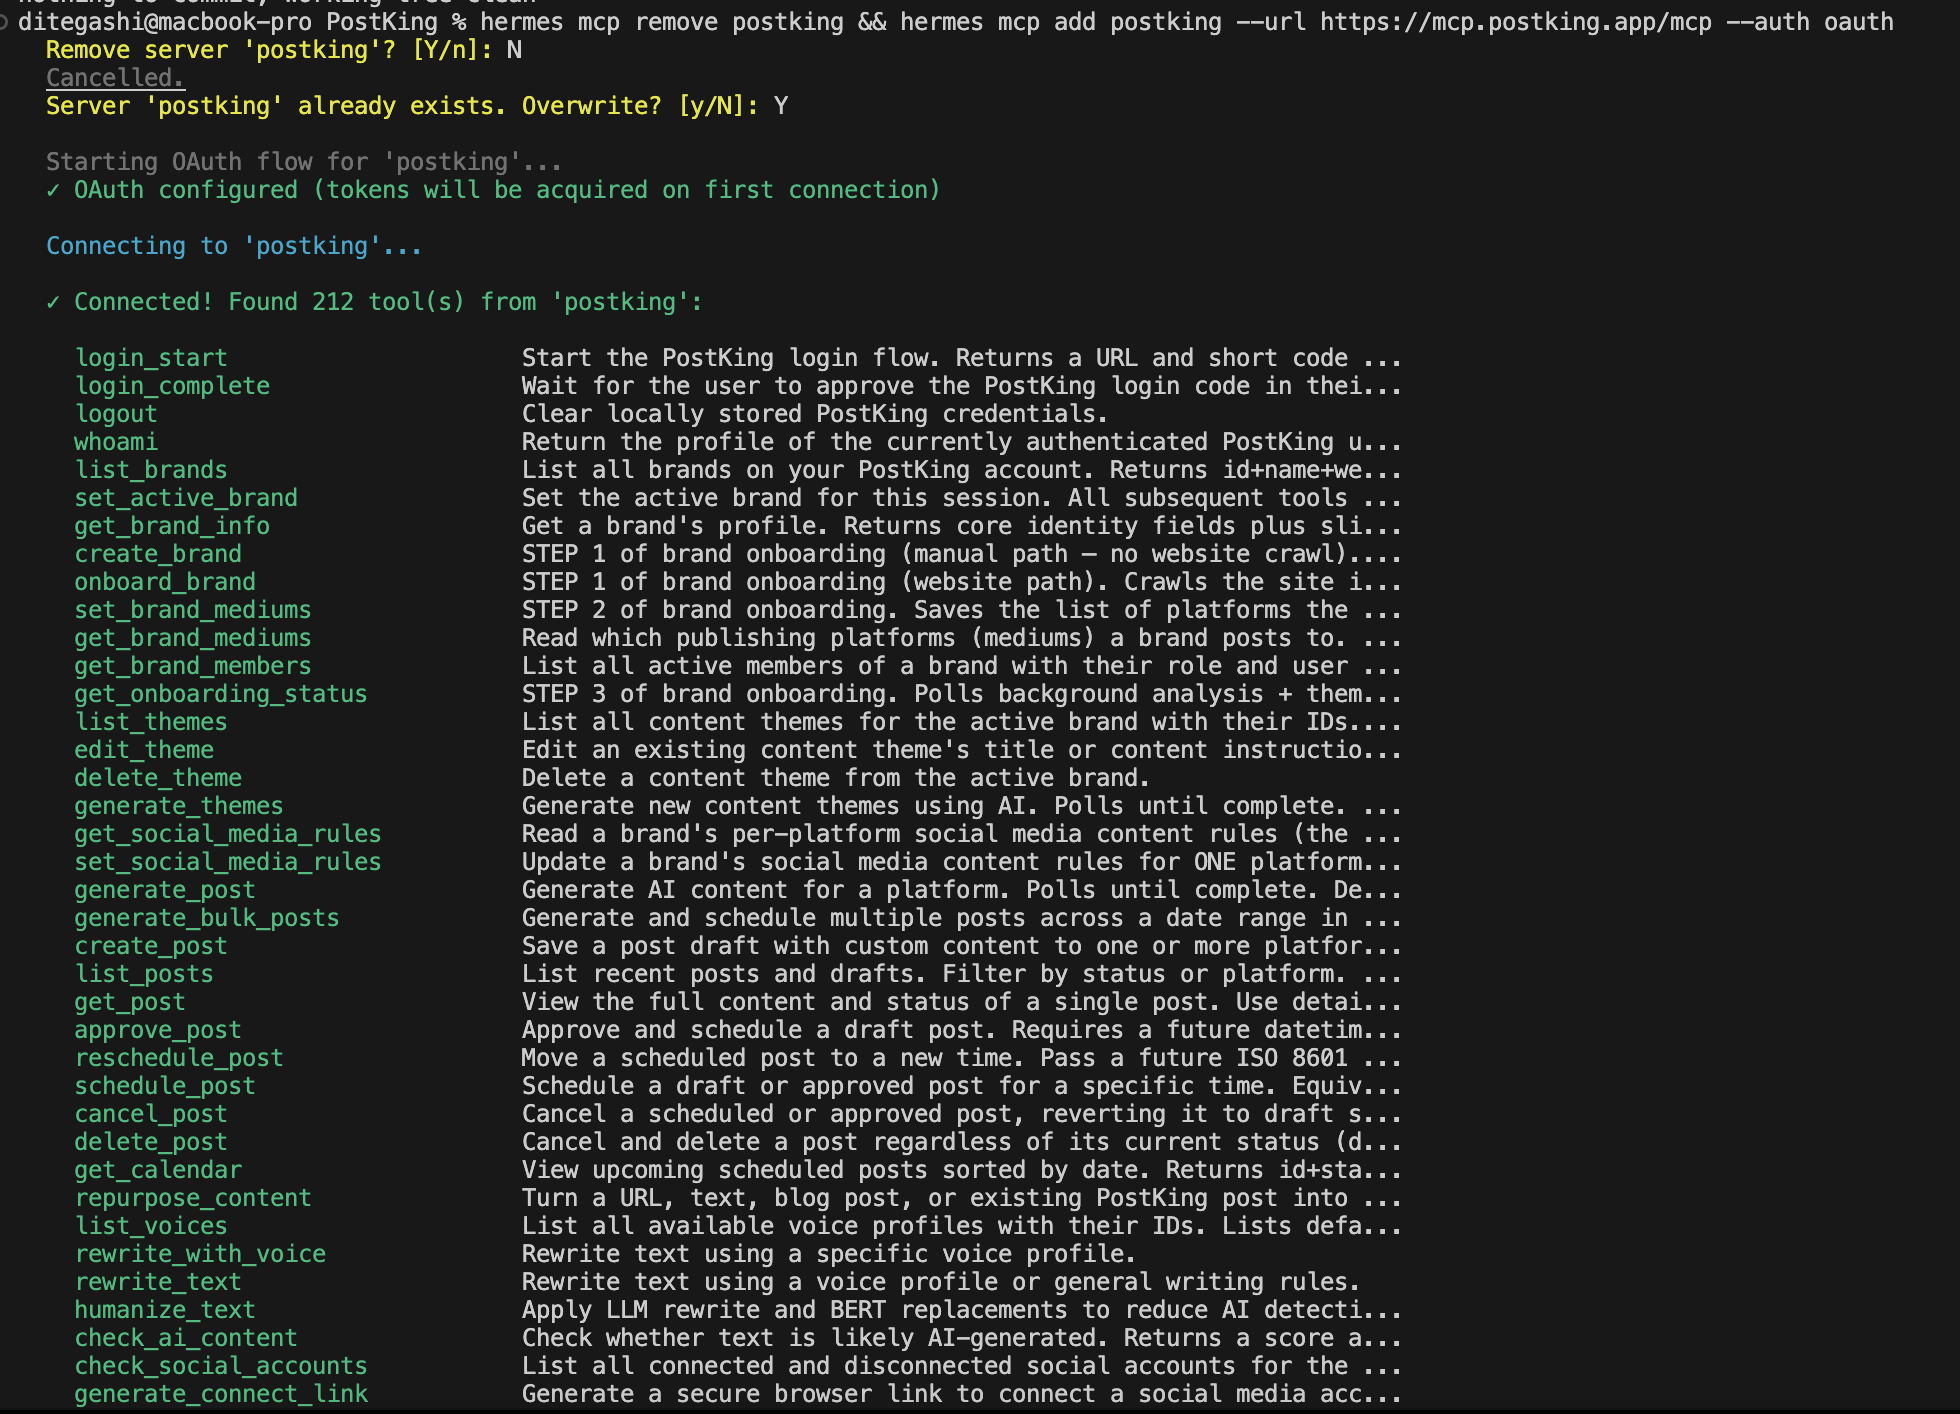Select the generate_connect_link tool name
This screenshot has height=1414, width=1960.
221,1394
